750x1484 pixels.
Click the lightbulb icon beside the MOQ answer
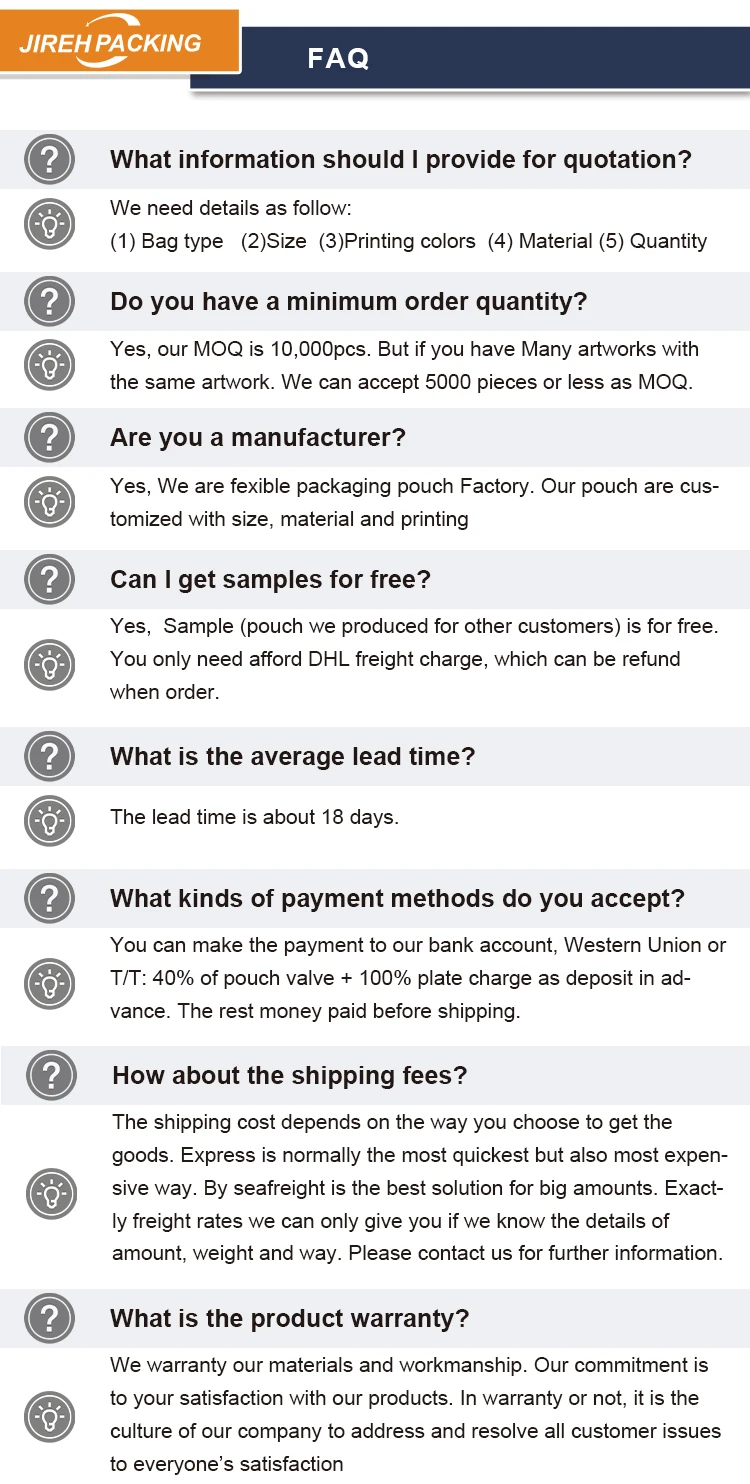point(50,366)
